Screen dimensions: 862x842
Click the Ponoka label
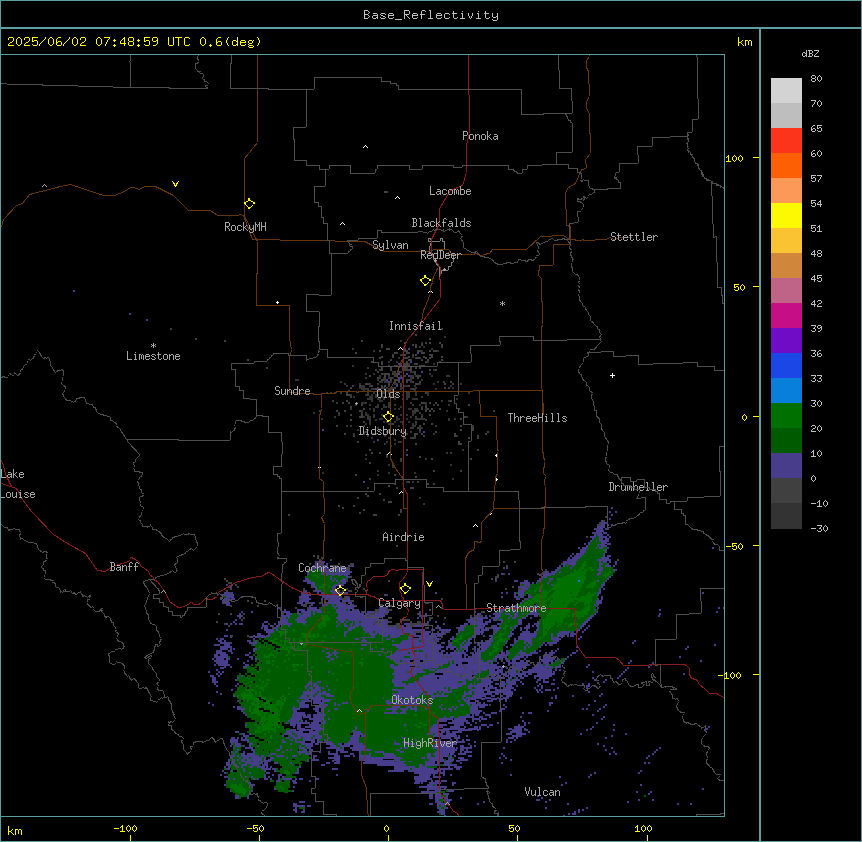coord(480,136)
